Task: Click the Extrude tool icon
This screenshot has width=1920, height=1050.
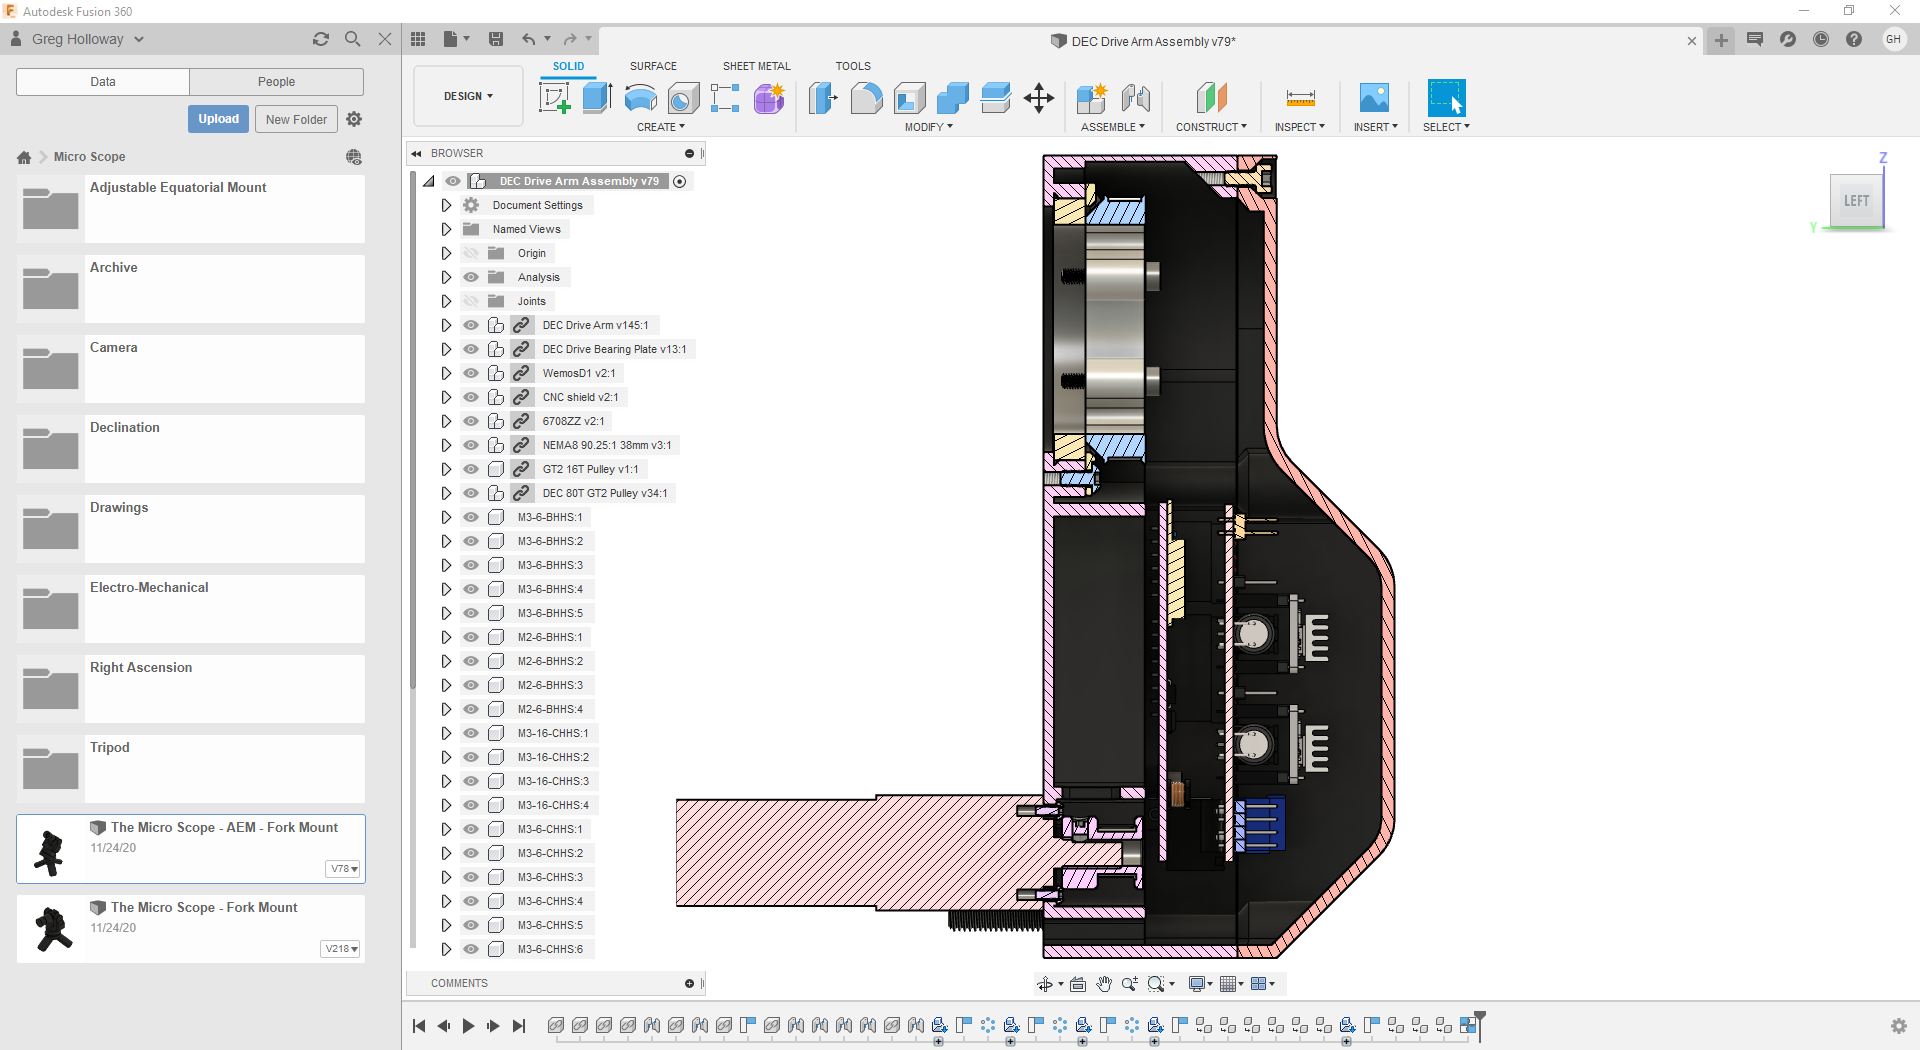Action: [597, 98]
